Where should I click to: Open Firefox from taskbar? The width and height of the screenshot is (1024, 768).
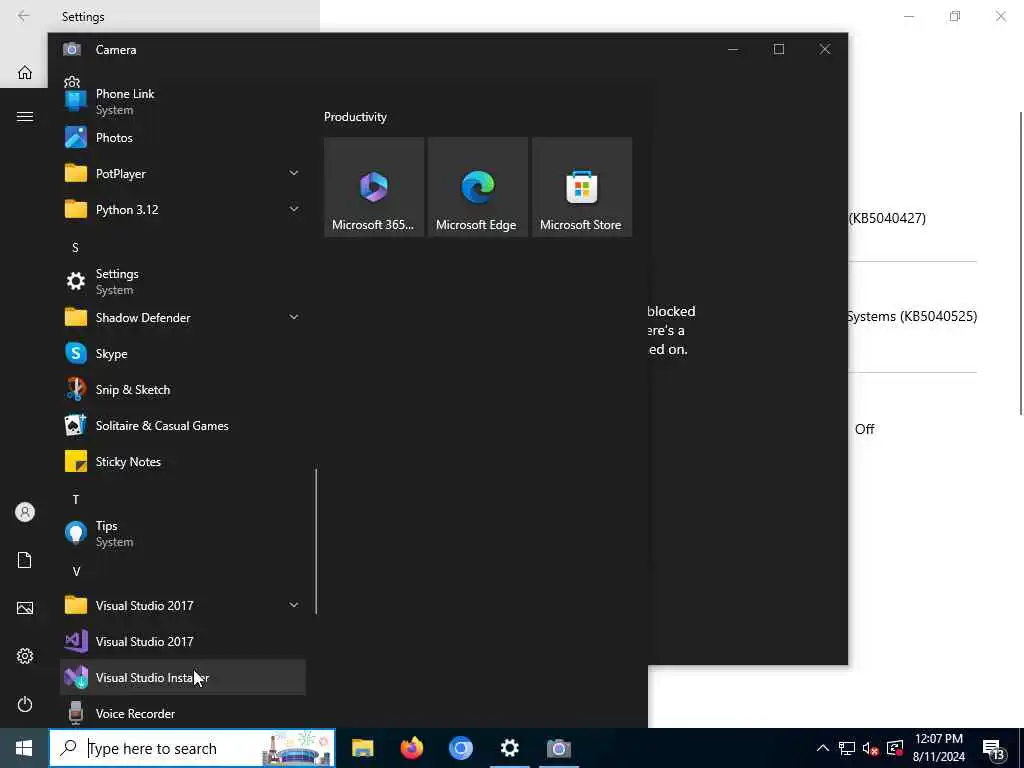click(411, 748)
